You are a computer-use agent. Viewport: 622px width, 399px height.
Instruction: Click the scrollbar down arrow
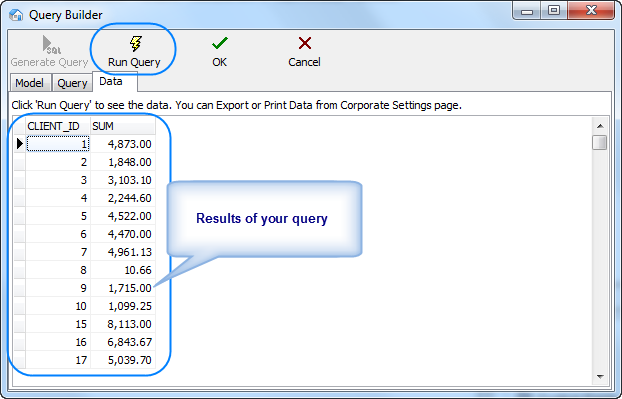click(x=600, y=376)
